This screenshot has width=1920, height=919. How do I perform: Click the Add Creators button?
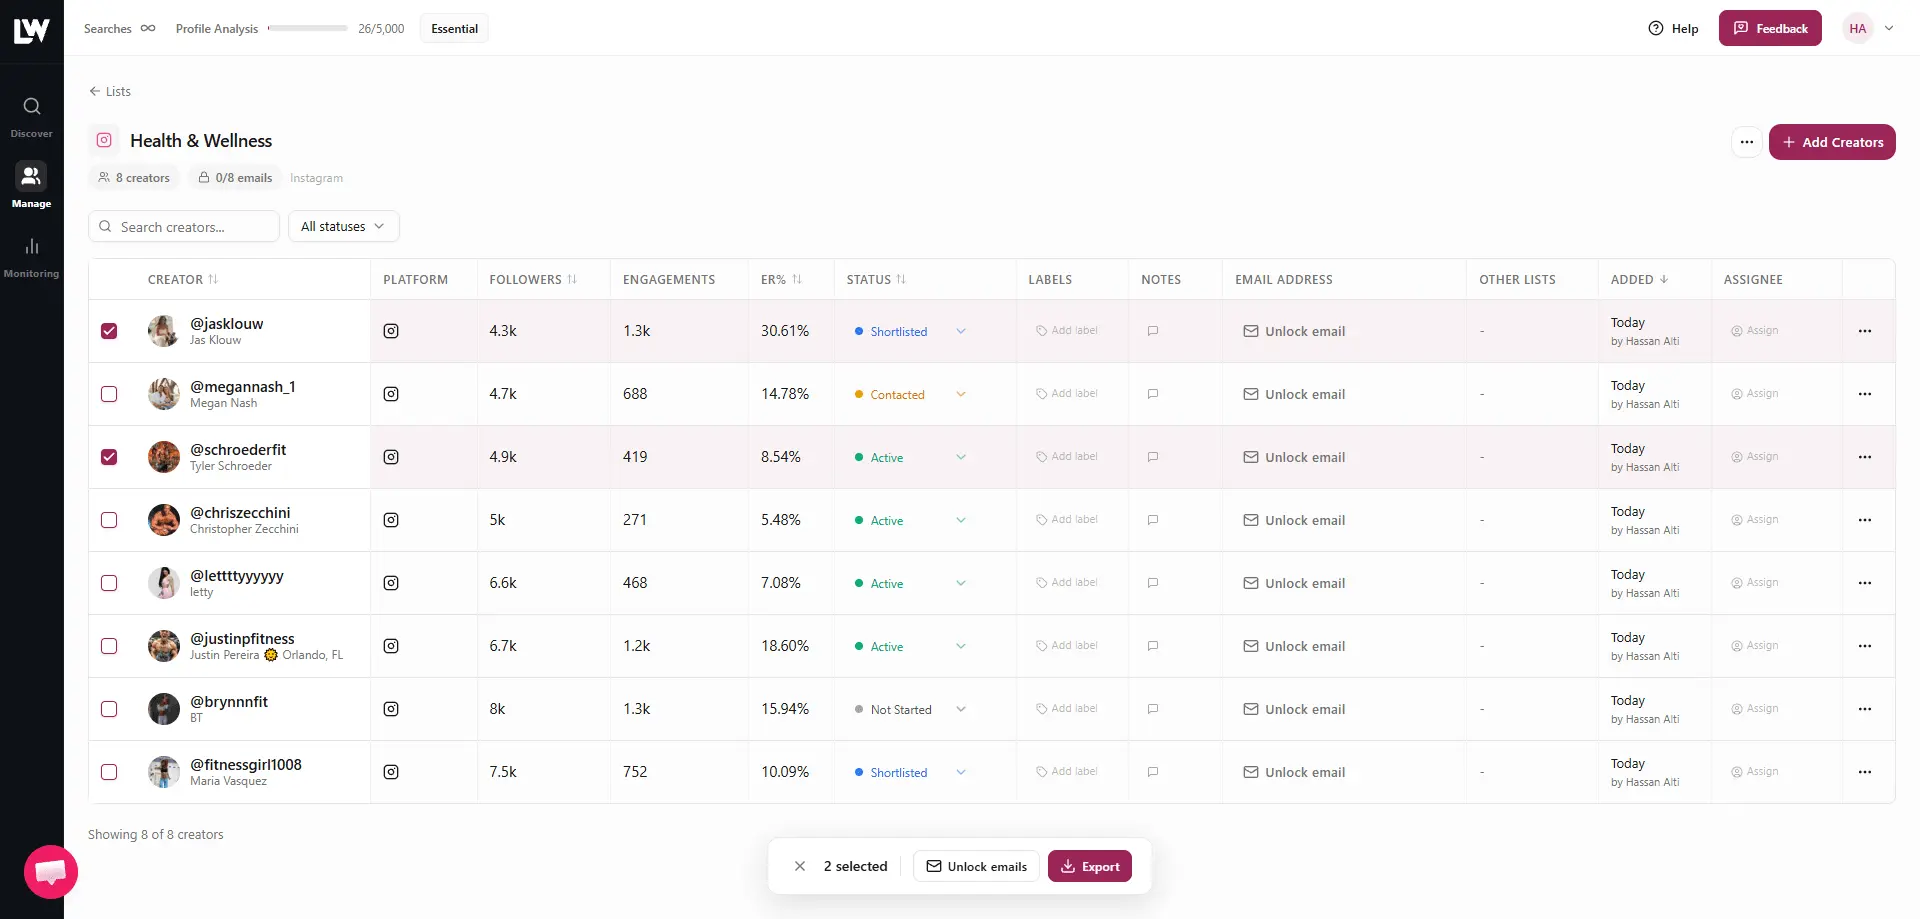(x=1832, y=142)
